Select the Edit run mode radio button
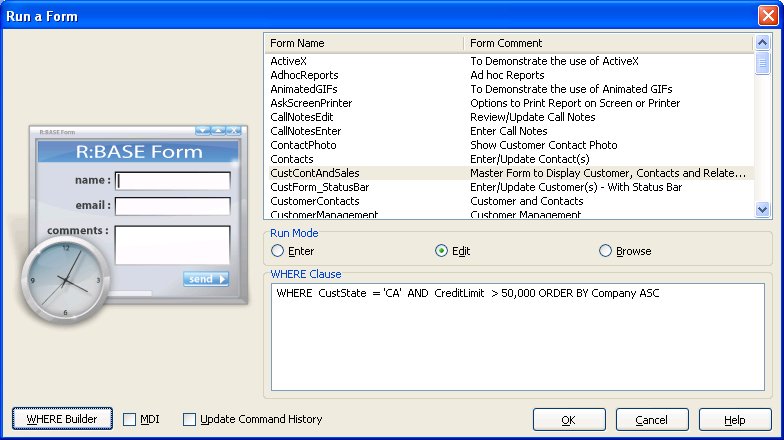Viewport: 784px width, 440px height. point(442,251)
